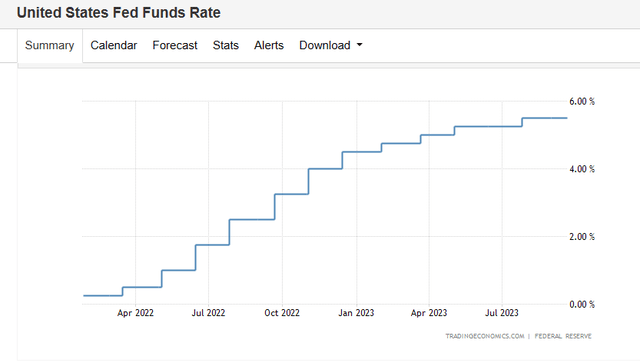This screenshot has height=363, width=640.
Task: Click the Apr 2023 x-axis label
Action: coord(429,313)
